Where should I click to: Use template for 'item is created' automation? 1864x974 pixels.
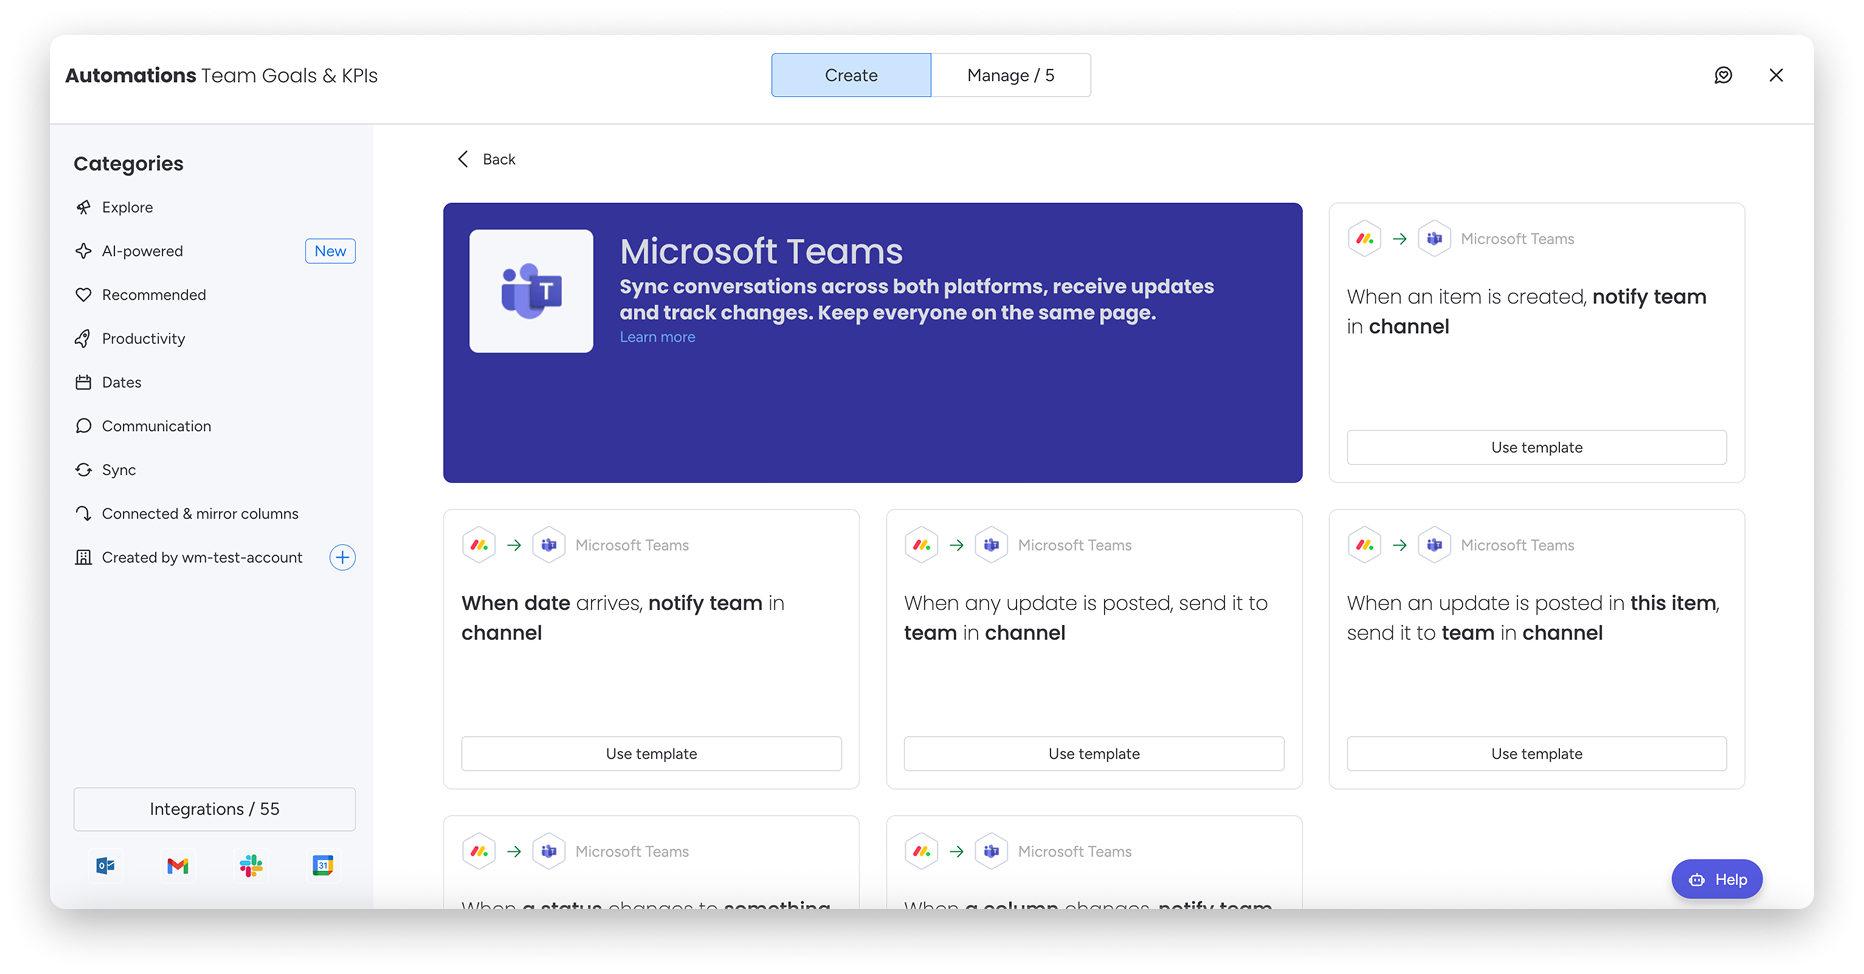click(x=1537, y=447)
